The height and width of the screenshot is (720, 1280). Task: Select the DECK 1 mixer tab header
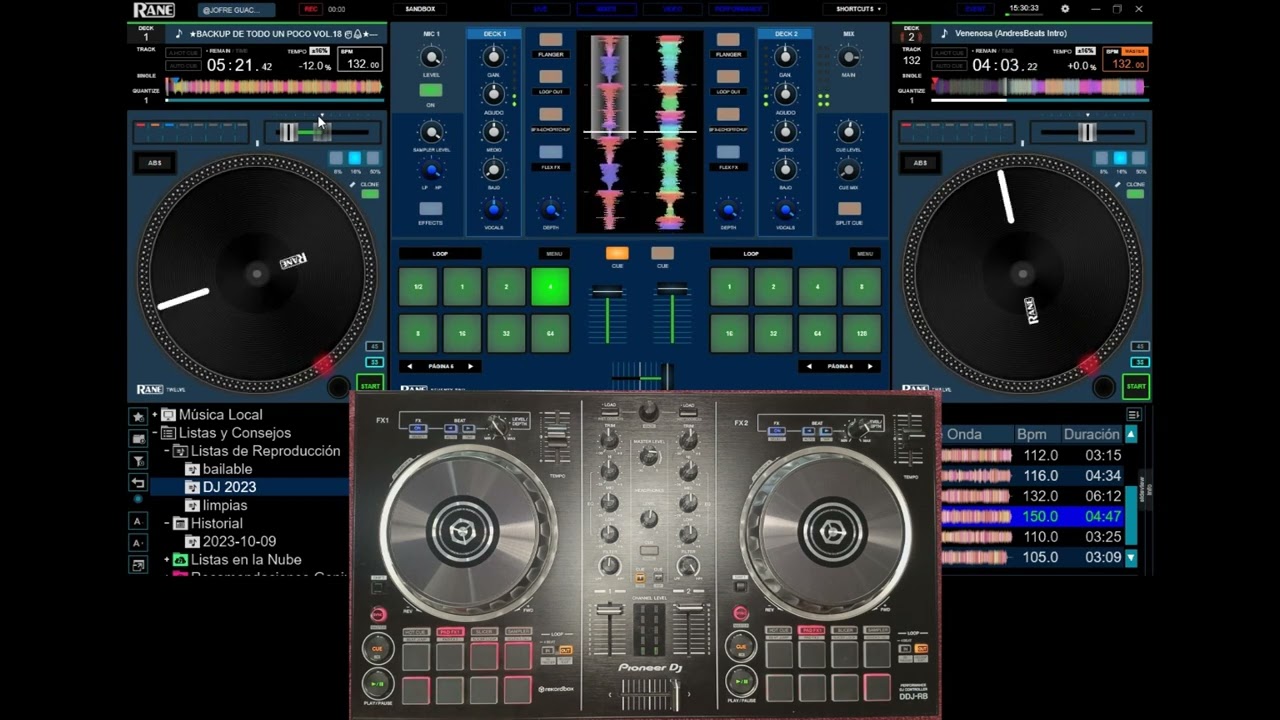click(494, 34)
